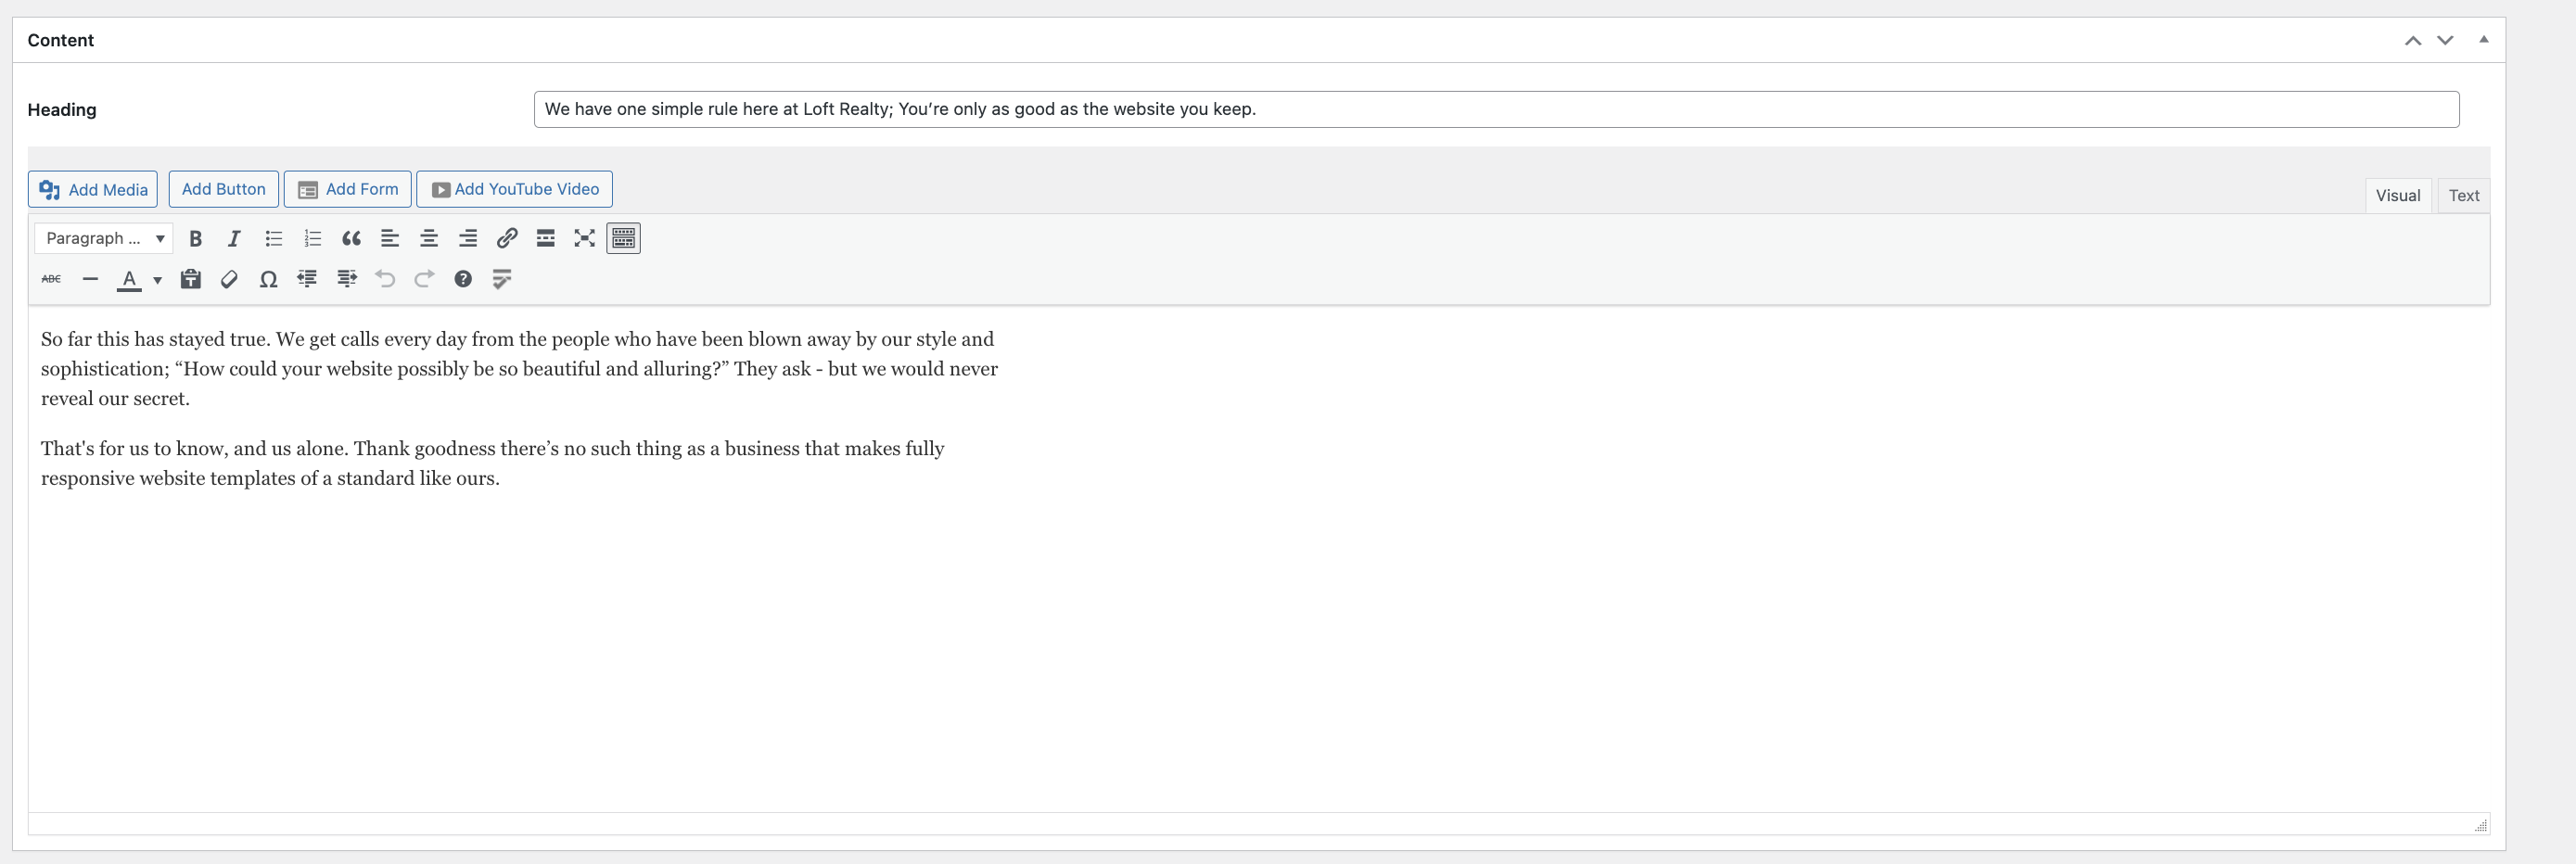Insert or edit a link
Viewport: 2576px width, 864px height.
pyautogui.click(x=507, y=238)
